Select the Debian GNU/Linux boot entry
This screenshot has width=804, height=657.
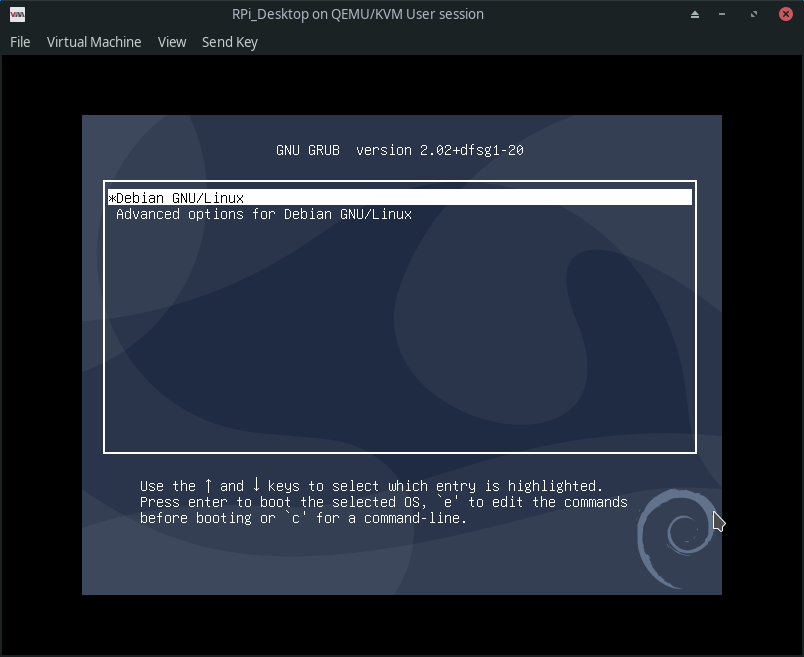[400, 197]
